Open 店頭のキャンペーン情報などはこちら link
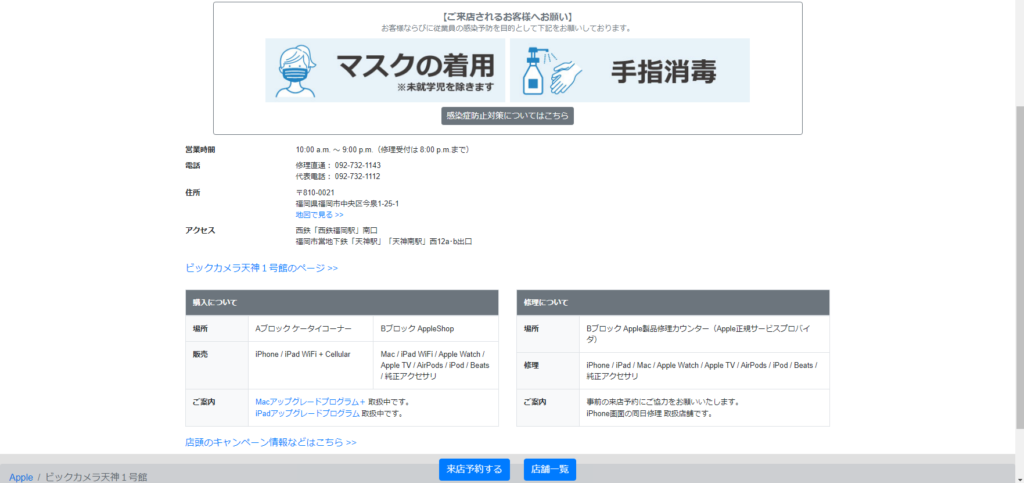The width and height of the screenshot is (1024, 483). pos(271,442)
